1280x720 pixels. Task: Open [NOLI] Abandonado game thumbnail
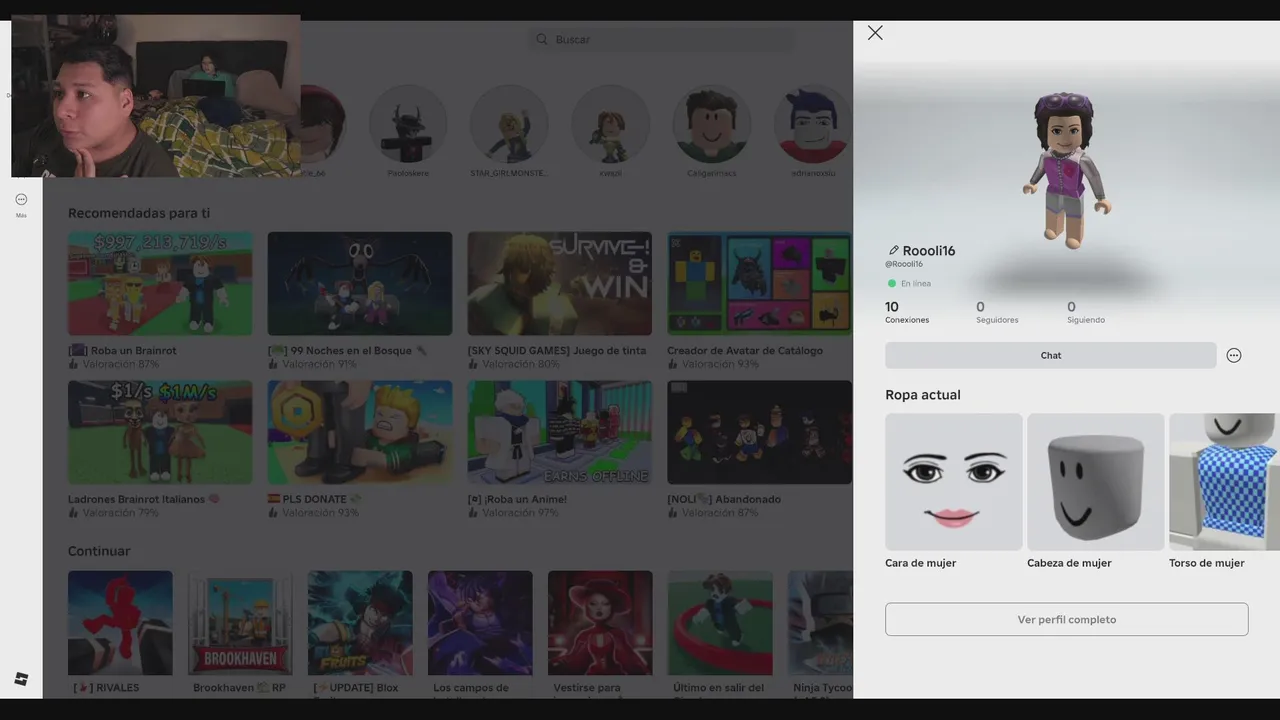point(760,432)
